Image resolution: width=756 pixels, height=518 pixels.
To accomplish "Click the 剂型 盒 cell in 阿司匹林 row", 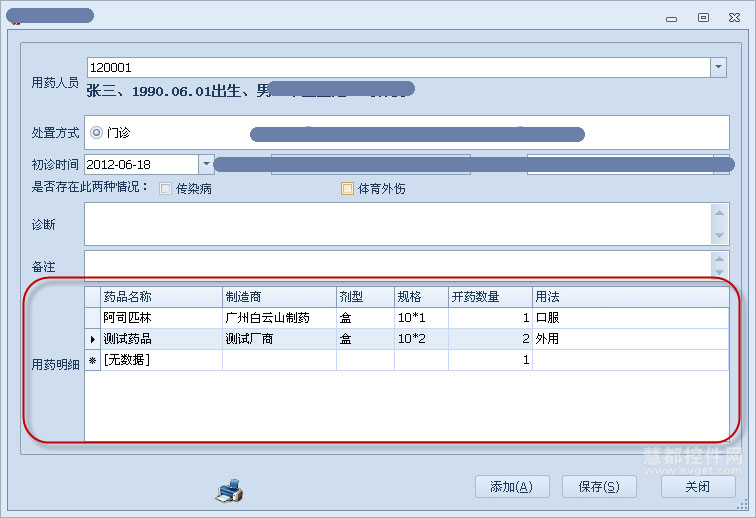I will (x=365, y=318).
